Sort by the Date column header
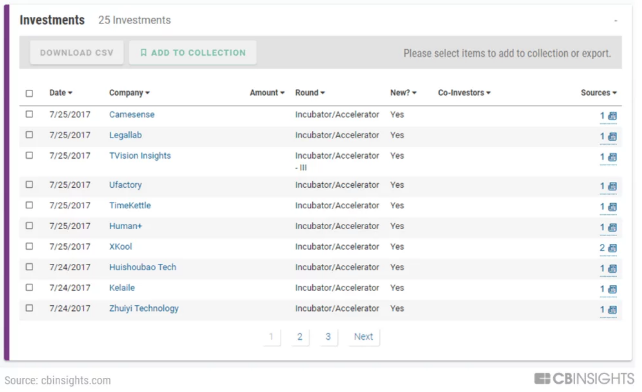Viewport: 642px width, 392px height. click(61, 93)
